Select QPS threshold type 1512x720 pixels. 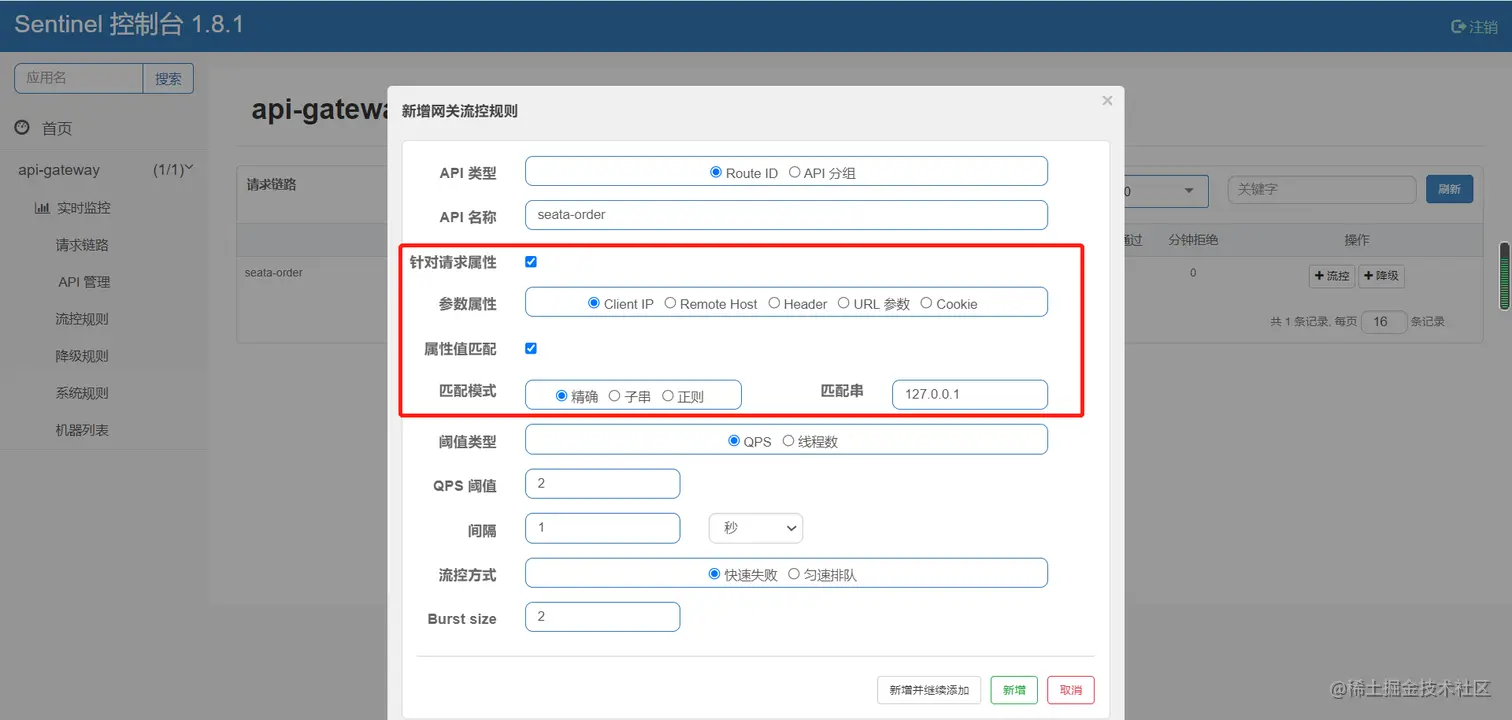pyautogui.click(x=734, y=440)
